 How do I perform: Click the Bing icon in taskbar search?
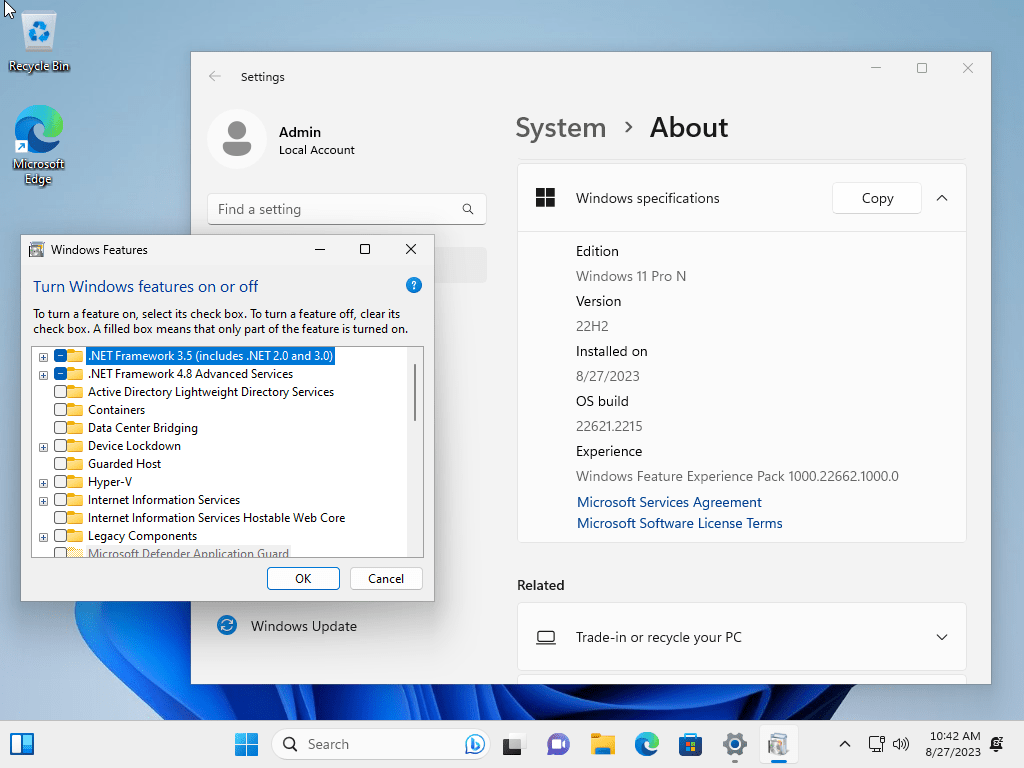pyautogui.click(x=475, y=744)
